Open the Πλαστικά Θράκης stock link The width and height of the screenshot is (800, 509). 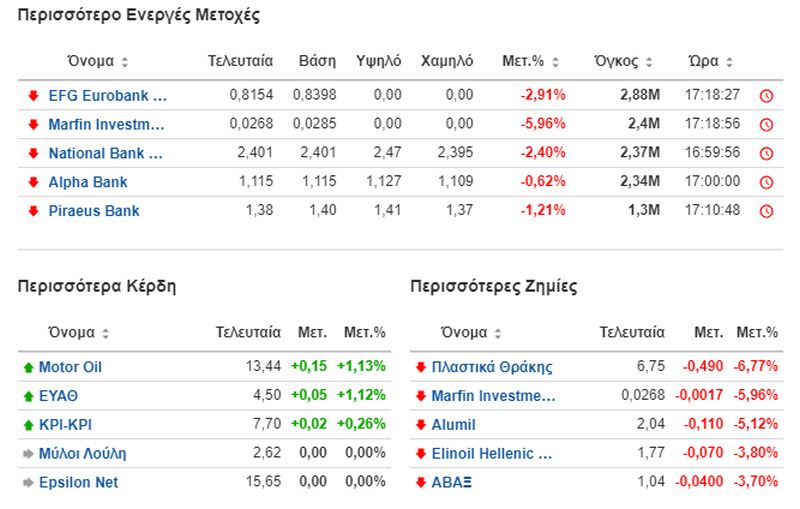tap(491, 367)
